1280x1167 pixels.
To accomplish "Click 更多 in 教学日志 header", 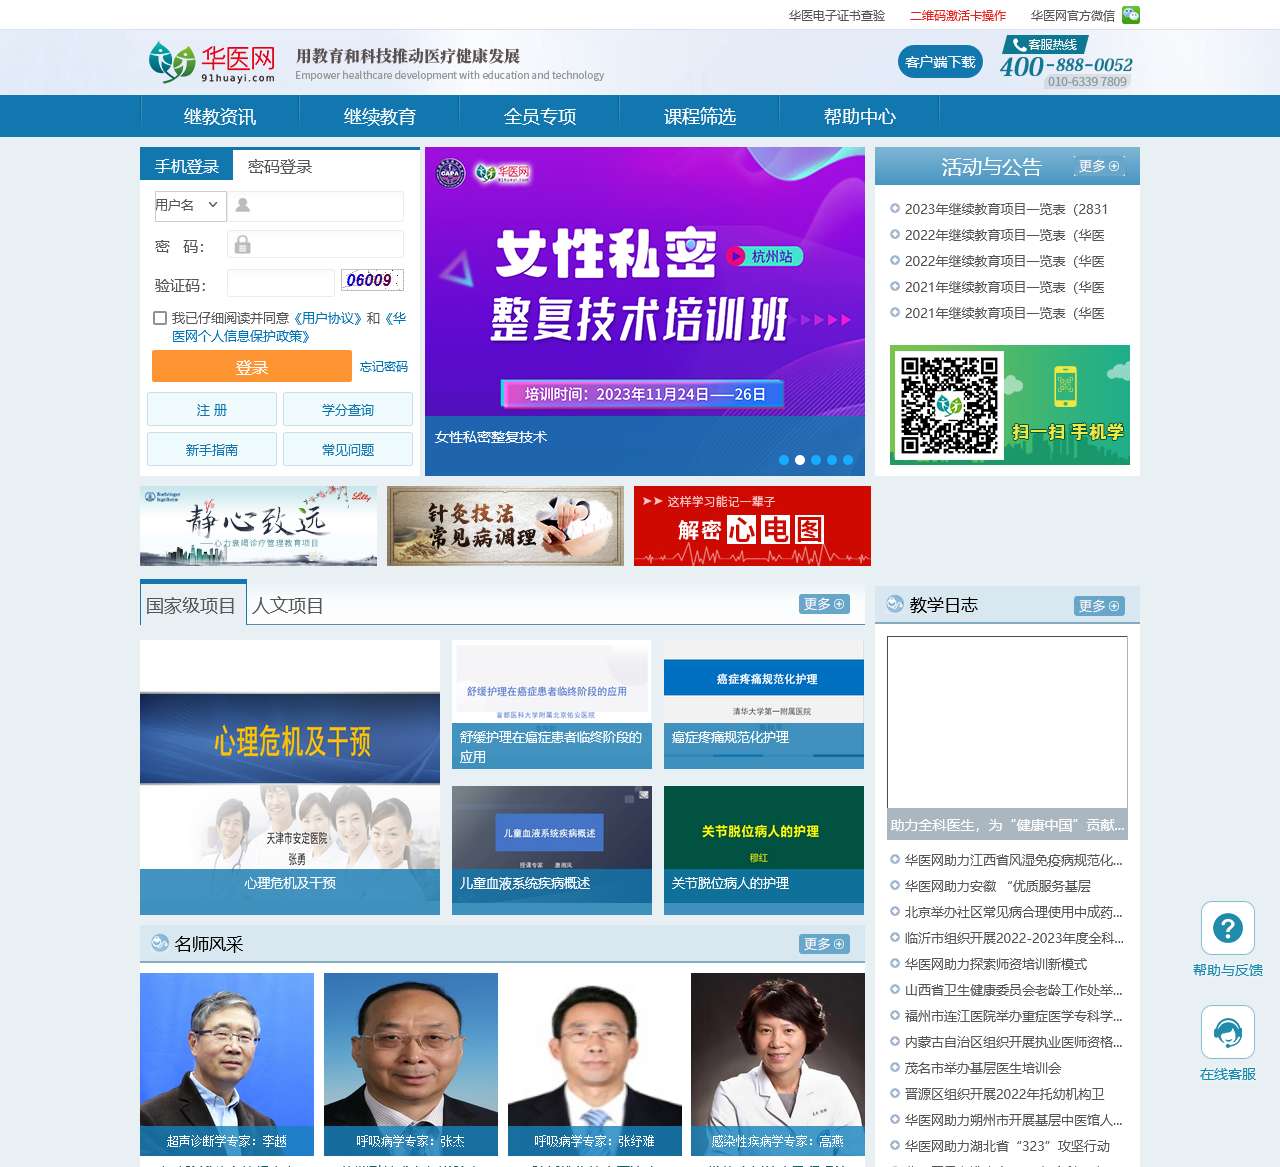I will [x=1099, y=606].
